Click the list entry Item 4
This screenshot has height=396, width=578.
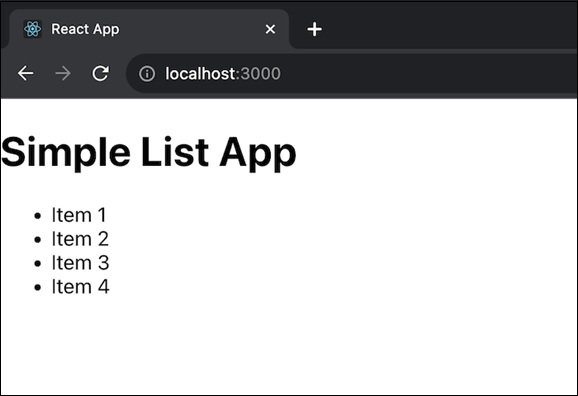pyautogui.click(x=80, y=286)
